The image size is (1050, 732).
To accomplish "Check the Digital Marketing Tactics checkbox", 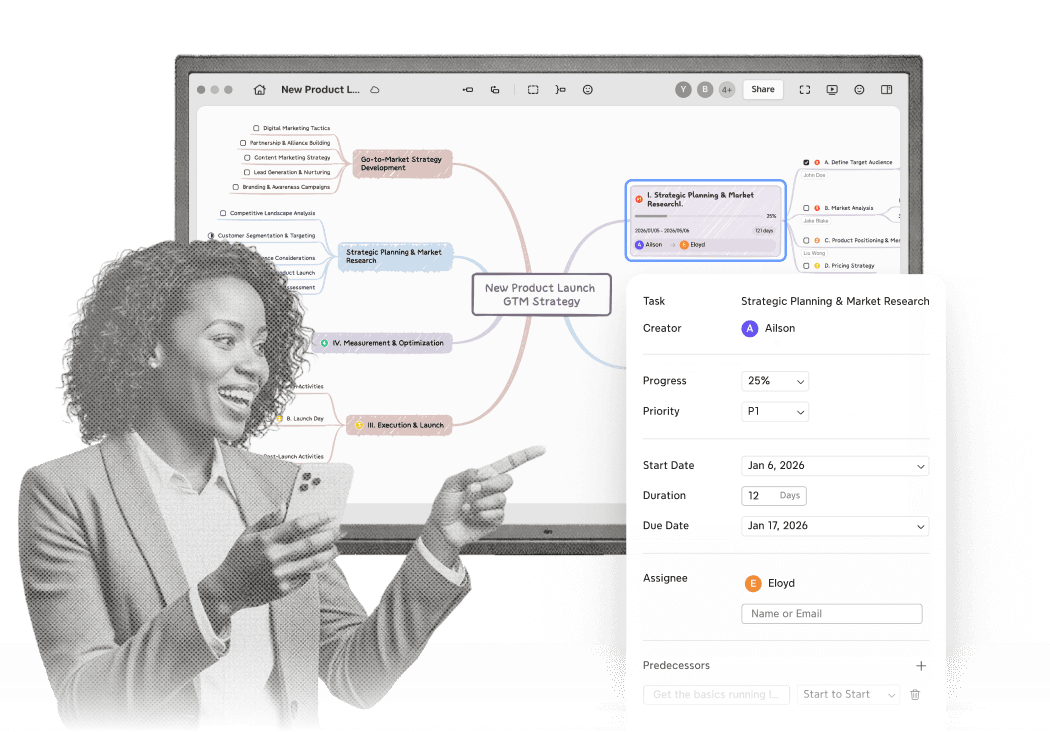I will (x=256, y=128).
